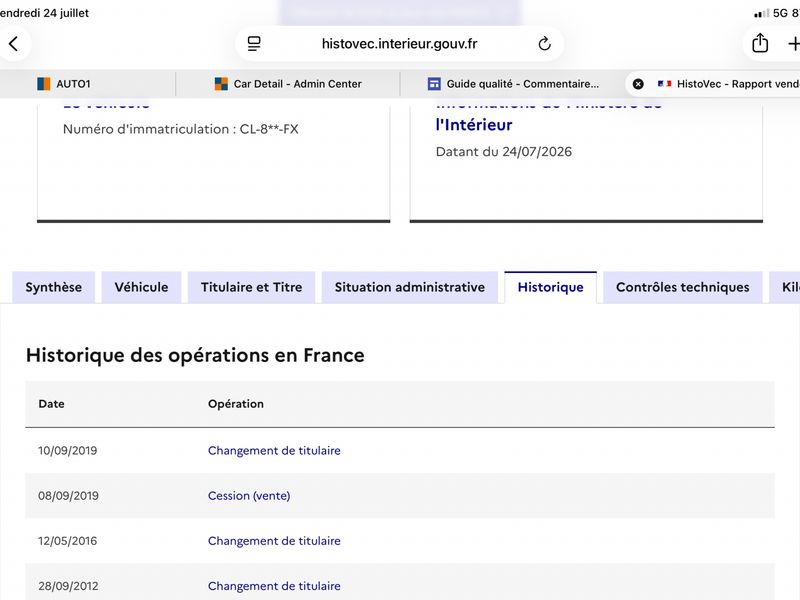The image size is (800, 600).
Task: Open a new tab with plus icon
Action: [793, 44]
